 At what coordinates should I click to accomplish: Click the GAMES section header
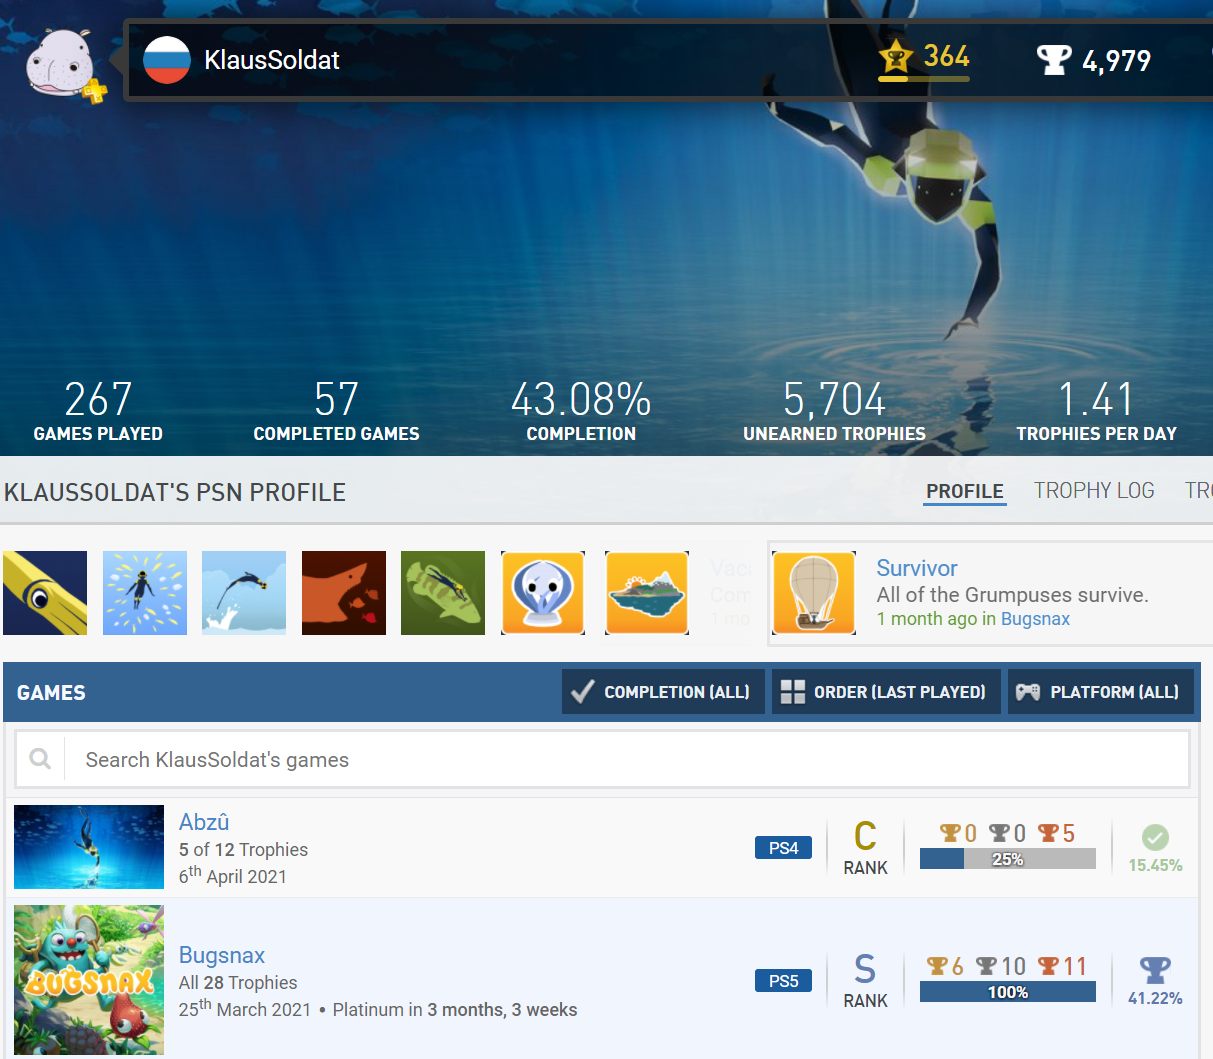[51, 693]
